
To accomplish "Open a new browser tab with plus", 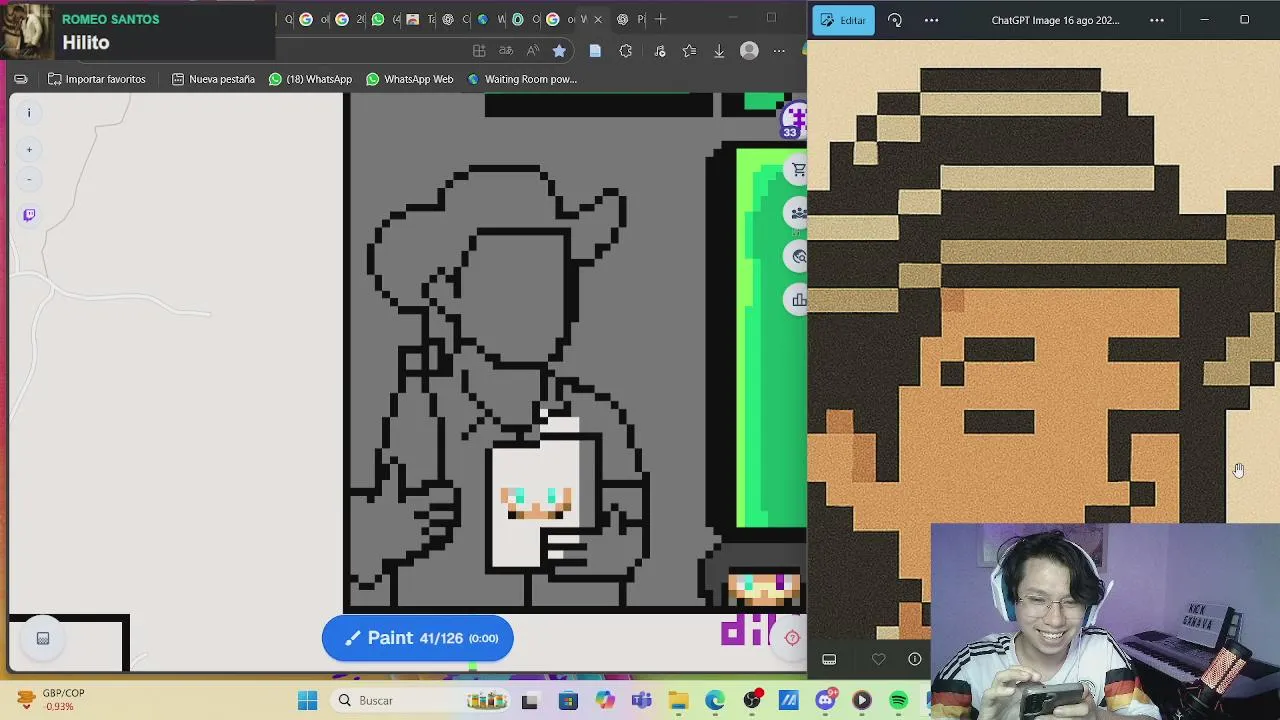I will coord(660,19).
